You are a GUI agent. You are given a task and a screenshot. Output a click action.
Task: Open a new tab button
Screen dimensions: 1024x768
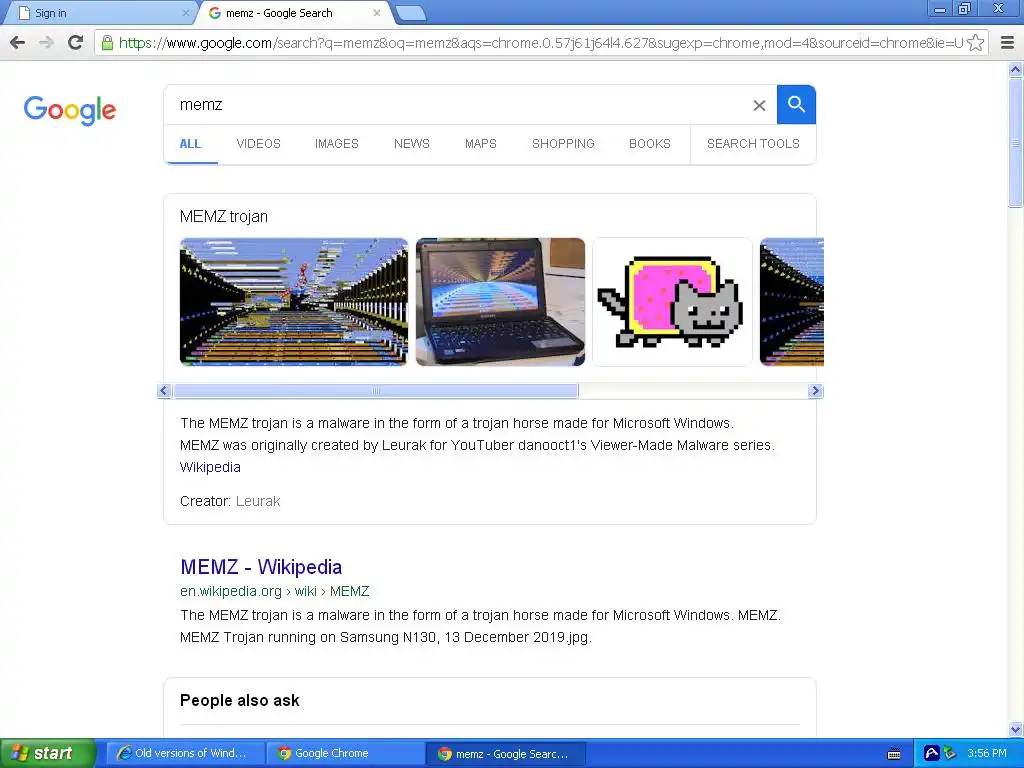(411, 13)
